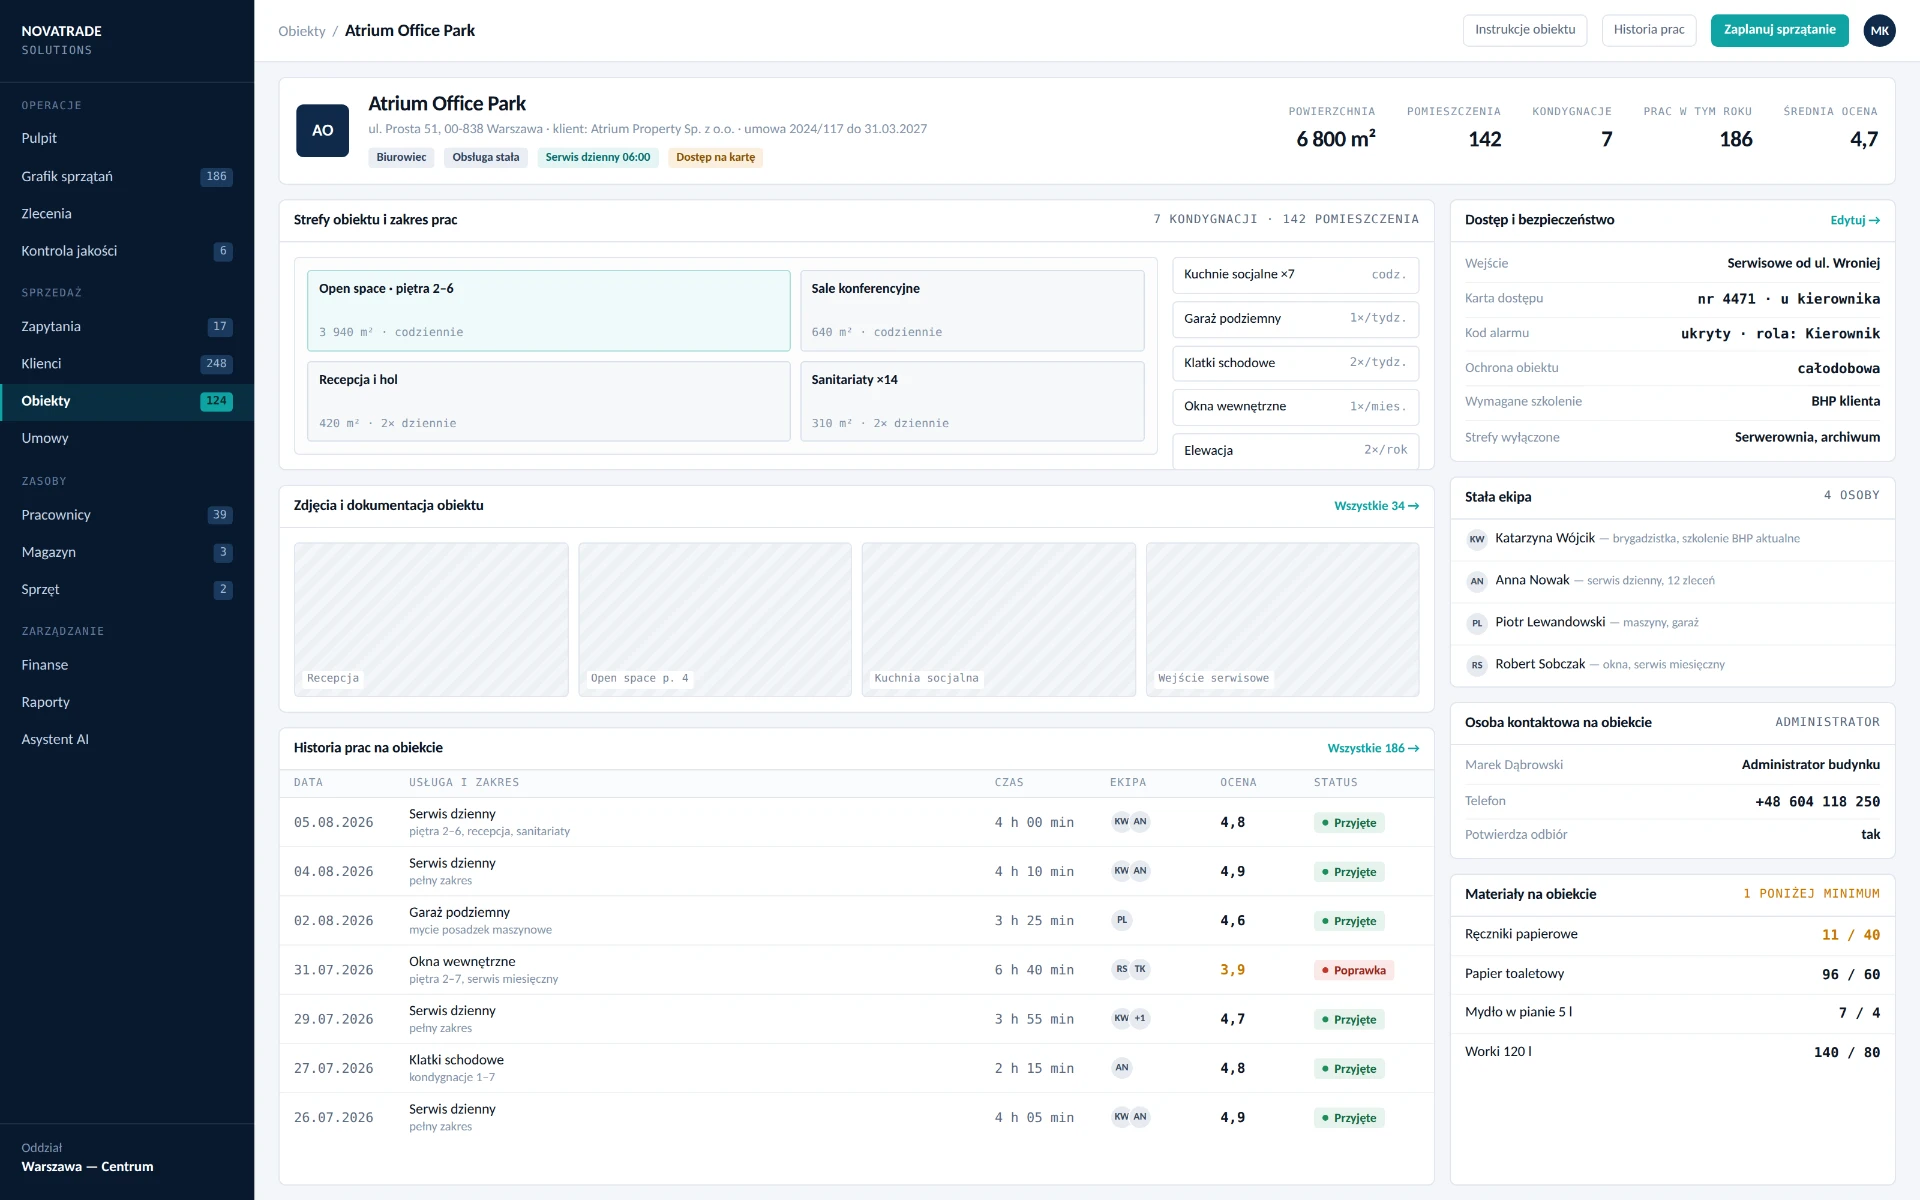Open the MK user avatar menu
The width and height of the screenshot is (1920, 1200).
[1880, 30]
